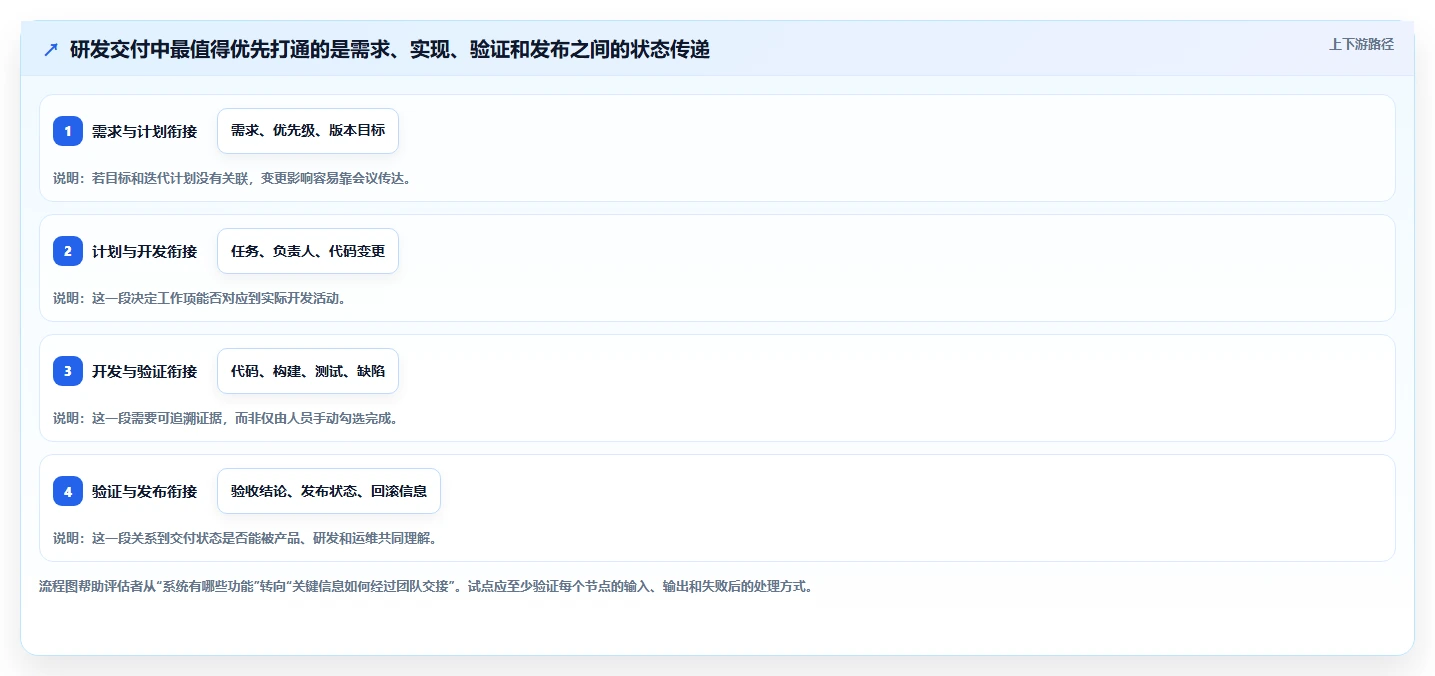Click the note about 可追溯证据
Screen dimensions: 1435x676
coord(225,418)
